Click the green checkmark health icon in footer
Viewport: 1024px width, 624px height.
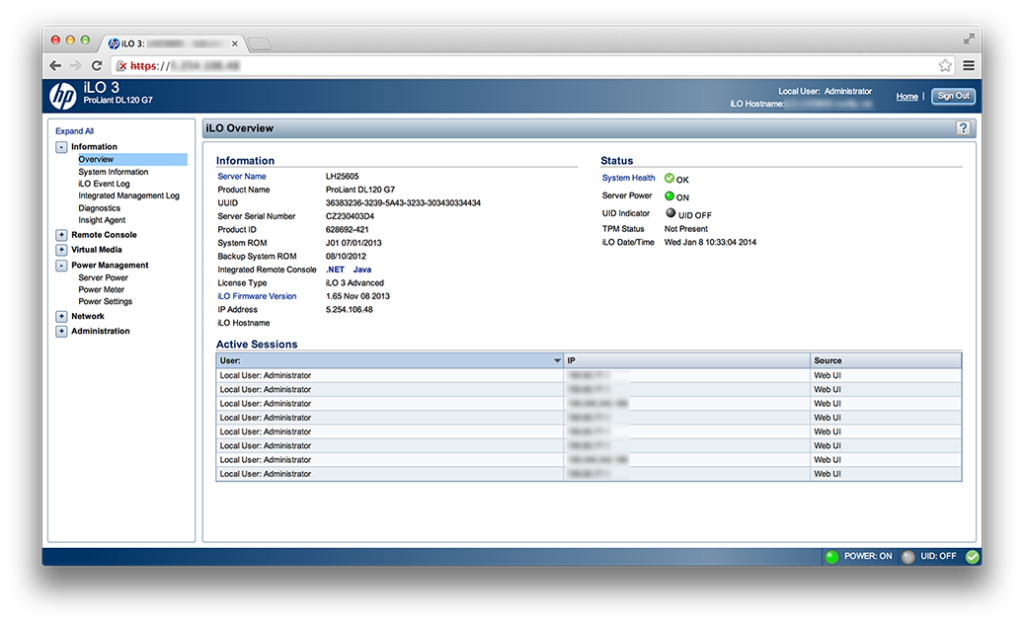[971, 556]
